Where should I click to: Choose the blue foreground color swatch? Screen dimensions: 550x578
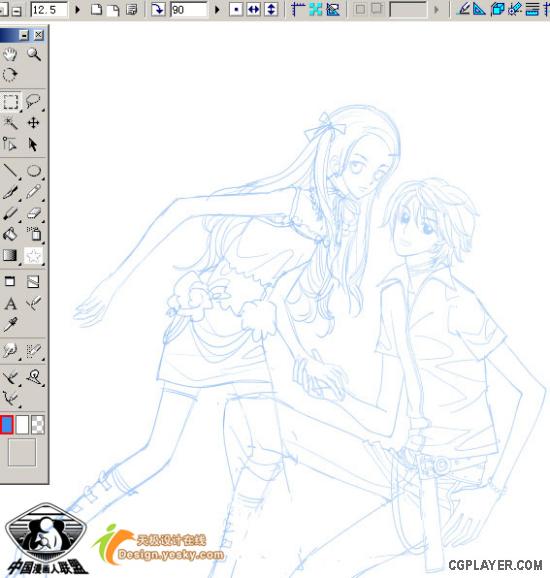7,424
